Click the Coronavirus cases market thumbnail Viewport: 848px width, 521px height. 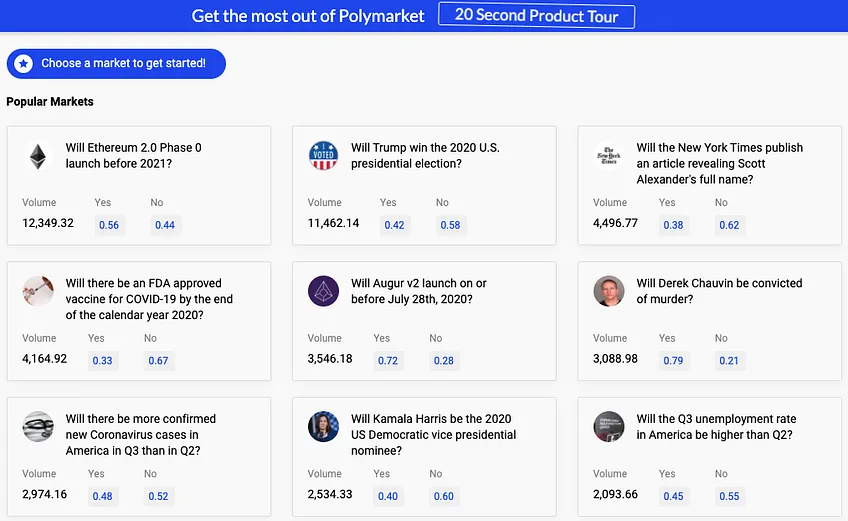click(x=38, y=427)
